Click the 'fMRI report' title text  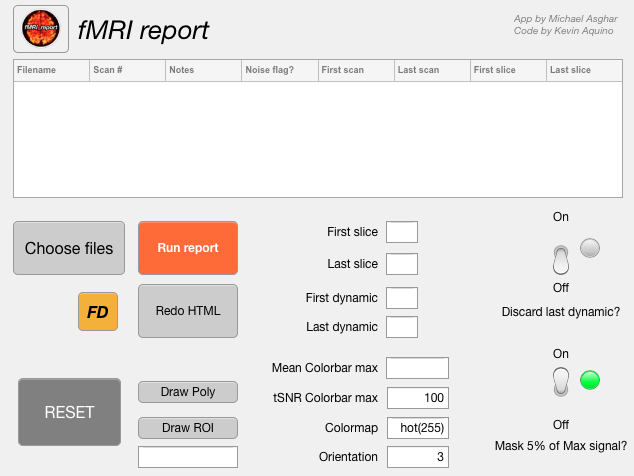click(143, 30)
